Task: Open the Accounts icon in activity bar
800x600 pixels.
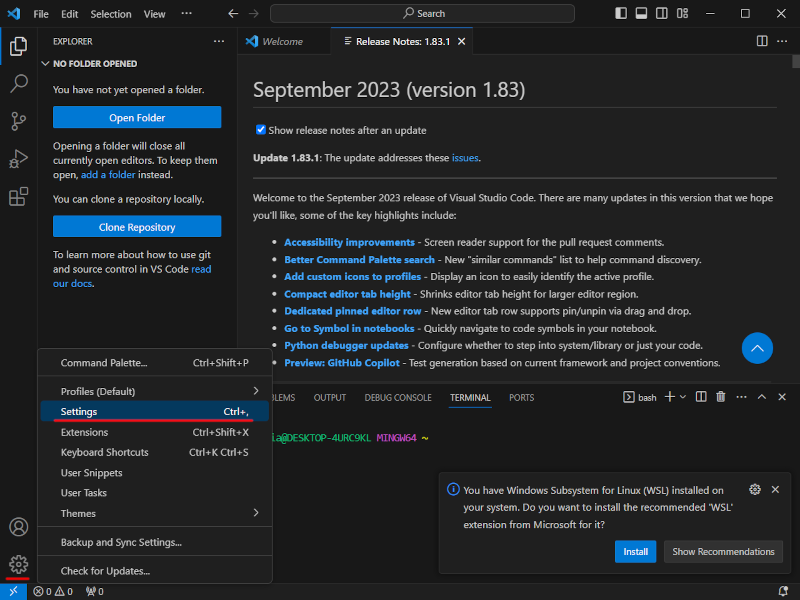Action: coord(18,527)
